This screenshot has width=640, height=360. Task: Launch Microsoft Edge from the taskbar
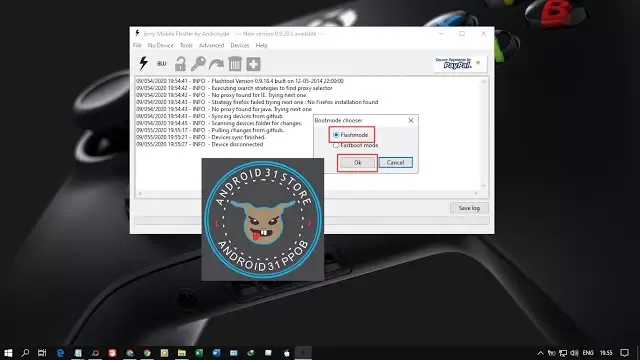click(x=60, y=353)
